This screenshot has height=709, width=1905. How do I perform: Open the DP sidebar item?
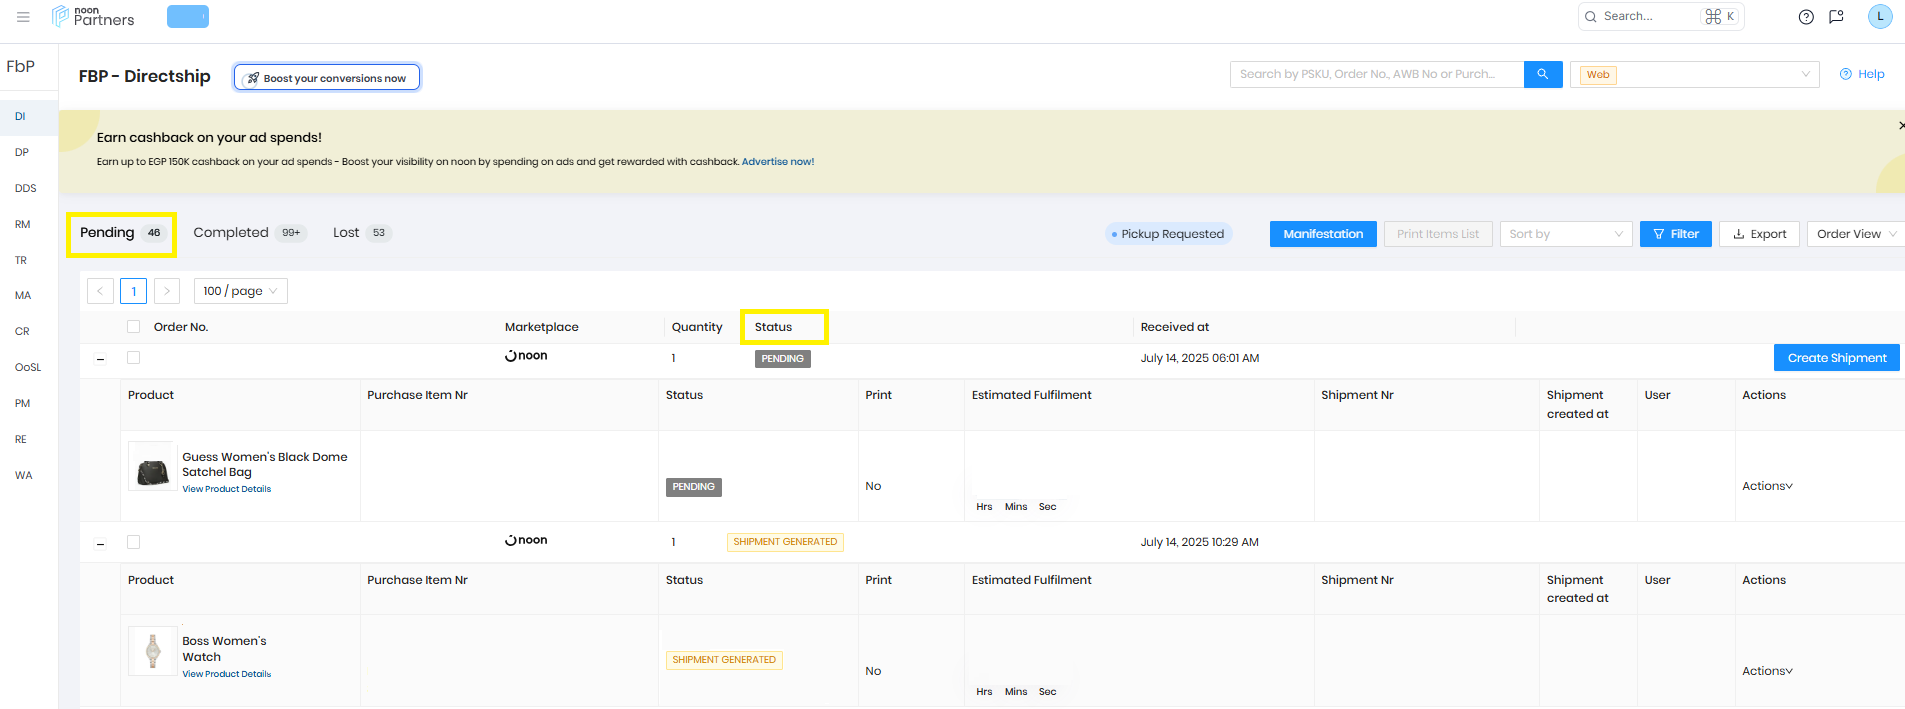click(22, 153)
